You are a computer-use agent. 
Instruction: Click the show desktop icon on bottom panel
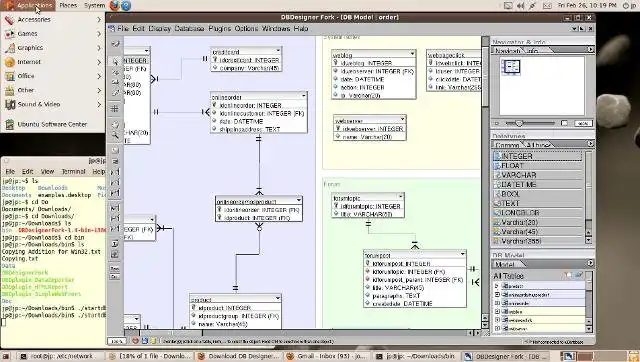[6, 356]
